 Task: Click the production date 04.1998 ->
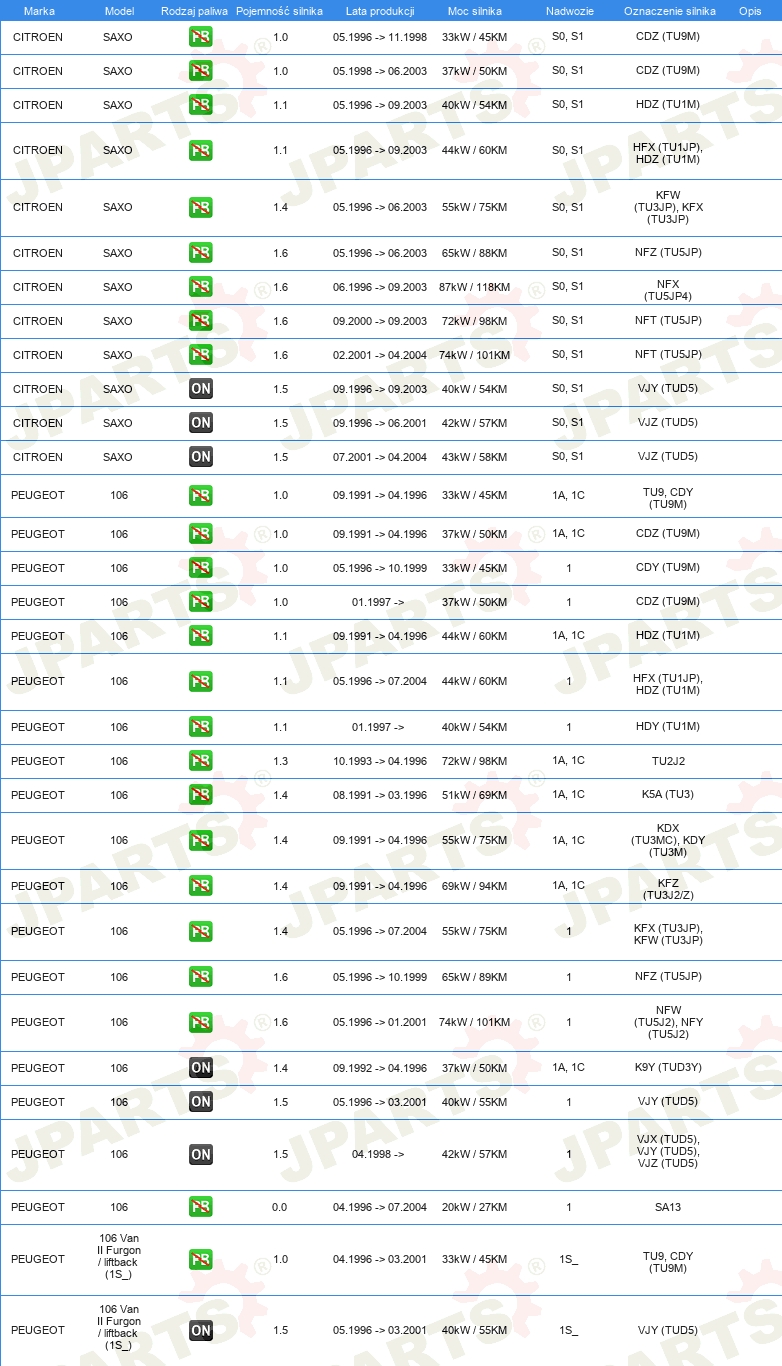(x=378, y=1154)
